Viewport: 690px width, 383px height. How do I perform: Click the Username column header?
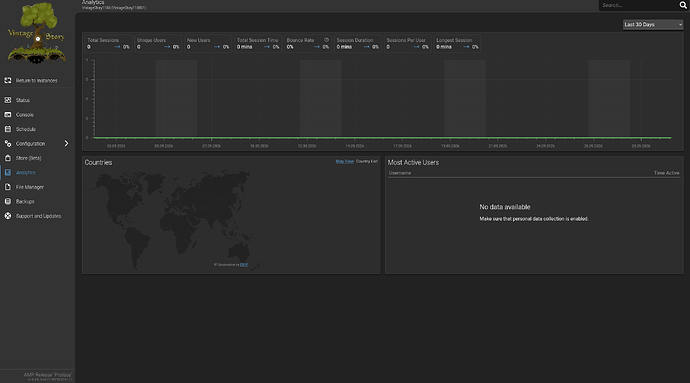coord(400,173)
